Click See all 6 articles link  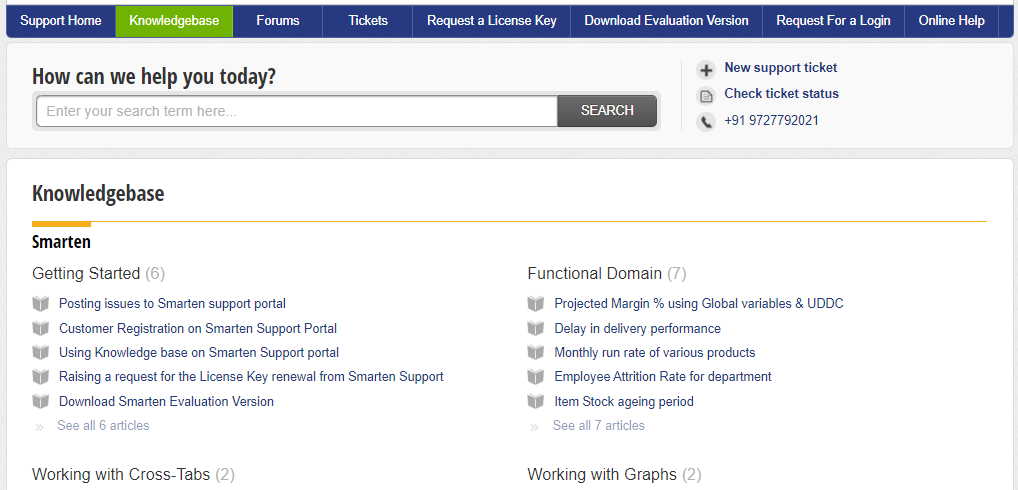[x=103, y=426]
